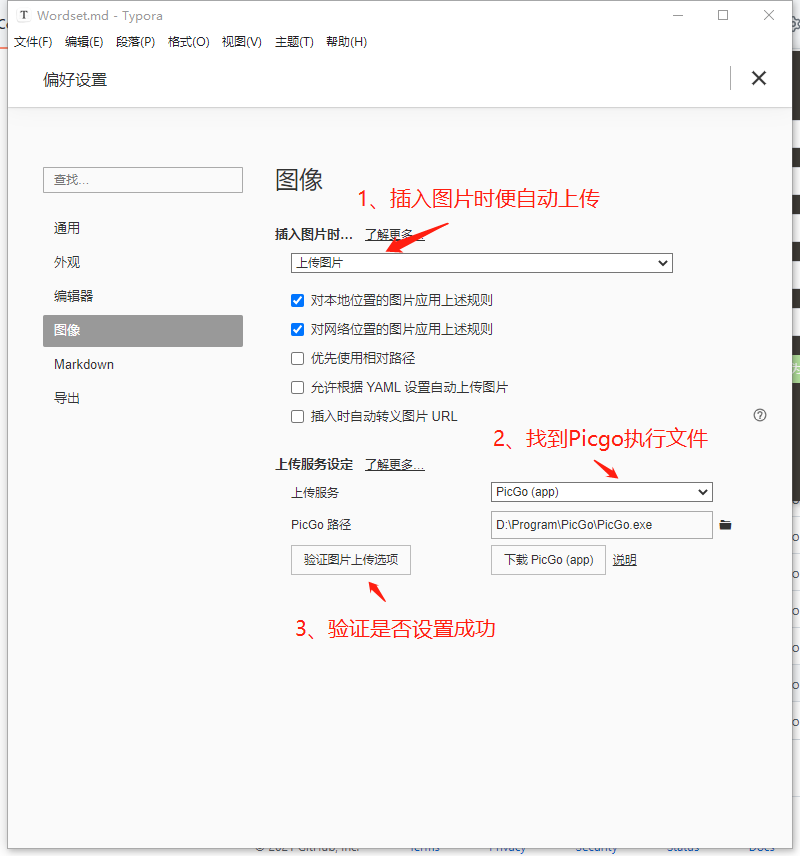This screenshot has width=800, height=856.
Task: Select 导出 settings category
Action: [x=143, y=398]
